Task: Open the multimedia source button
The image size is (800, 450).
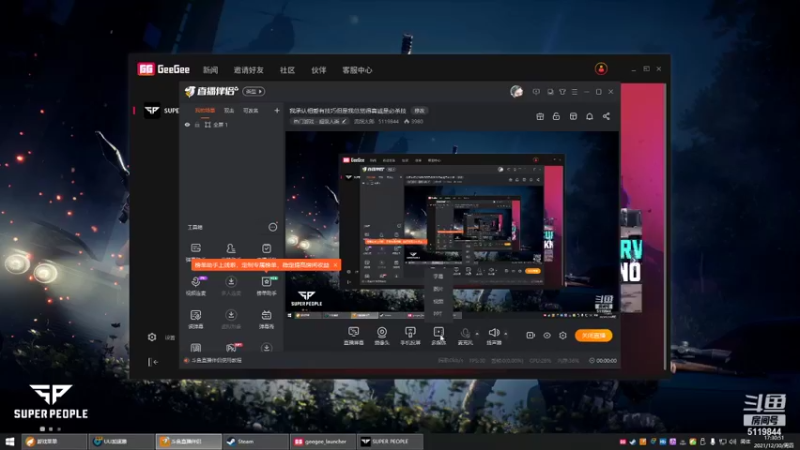Action: click(438, 336)
